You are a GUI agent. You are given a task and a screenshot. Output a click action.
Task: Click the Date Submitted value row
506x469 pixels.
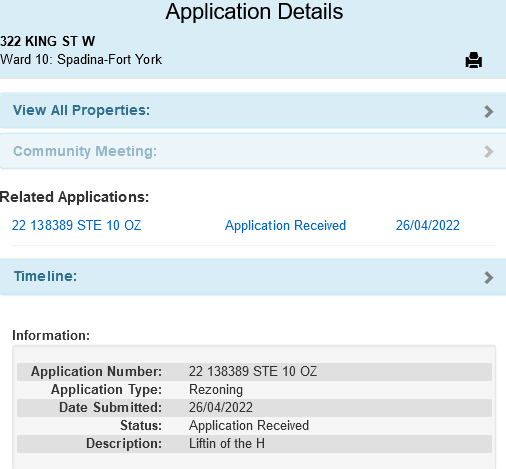tap(254, 407)
